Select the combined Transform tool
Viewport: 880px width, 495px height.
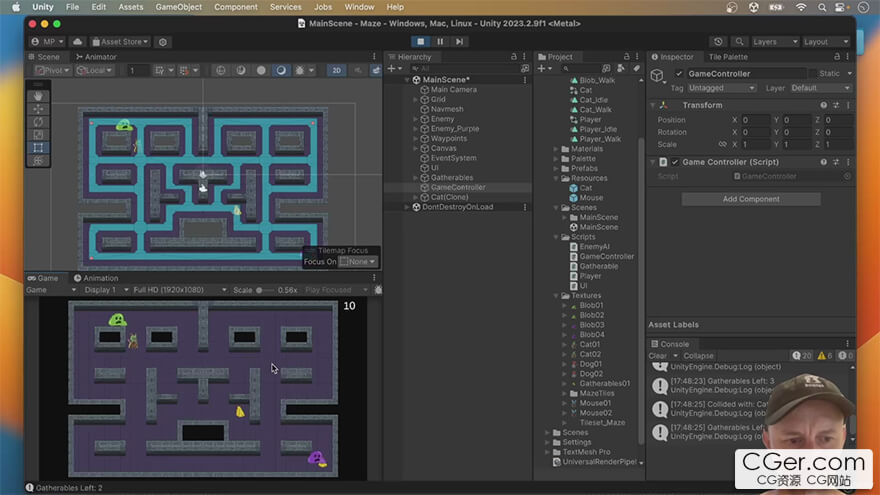click(38, 161)
